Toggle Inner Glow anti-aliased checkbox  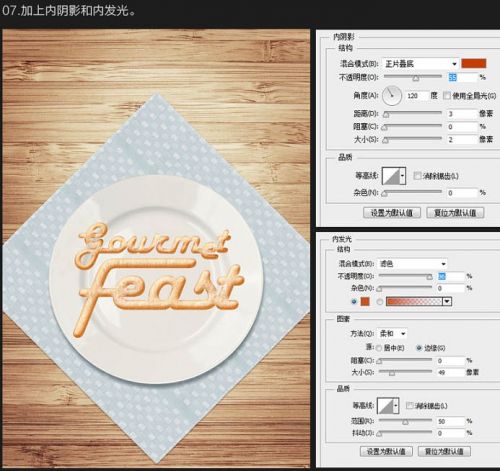point(409,406)
